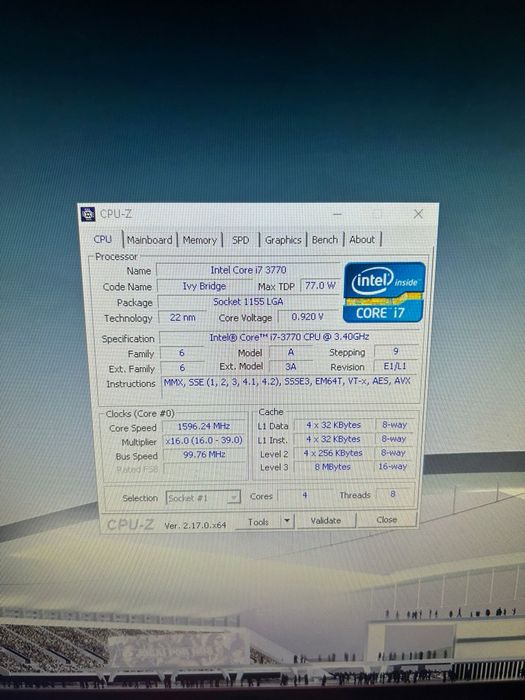This screenshot has width=525, height=700.
Task: Click the Cores count value 4
Action: (304, 495)
